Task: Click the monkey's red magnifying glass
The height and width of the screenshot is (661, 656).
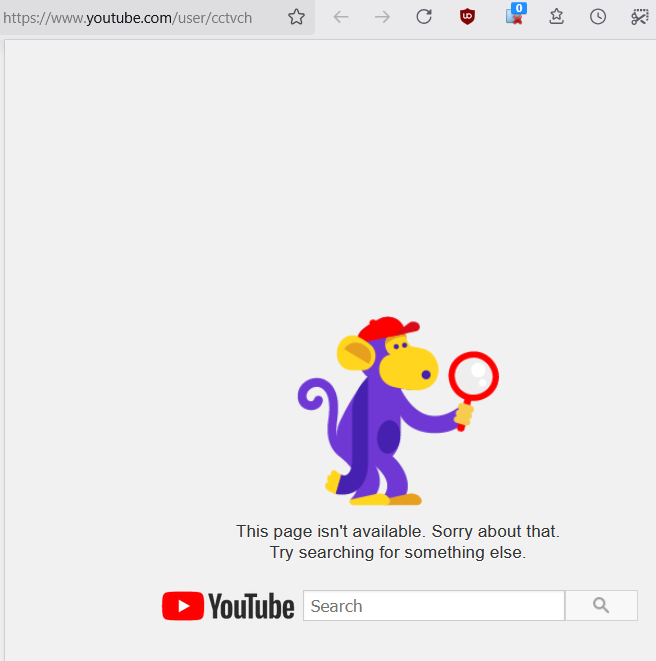Action: (472, 378)
